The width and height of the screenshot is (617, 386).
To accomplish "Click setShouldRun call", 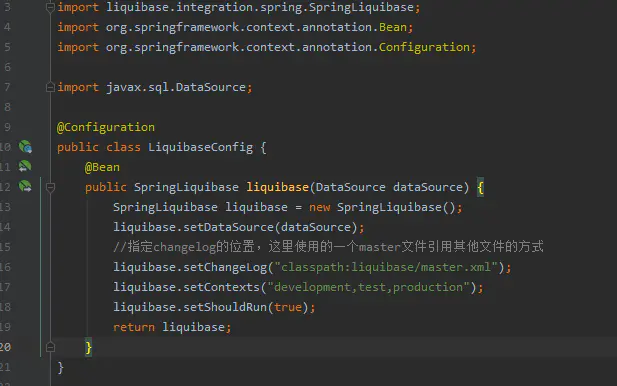I will 225,307.
